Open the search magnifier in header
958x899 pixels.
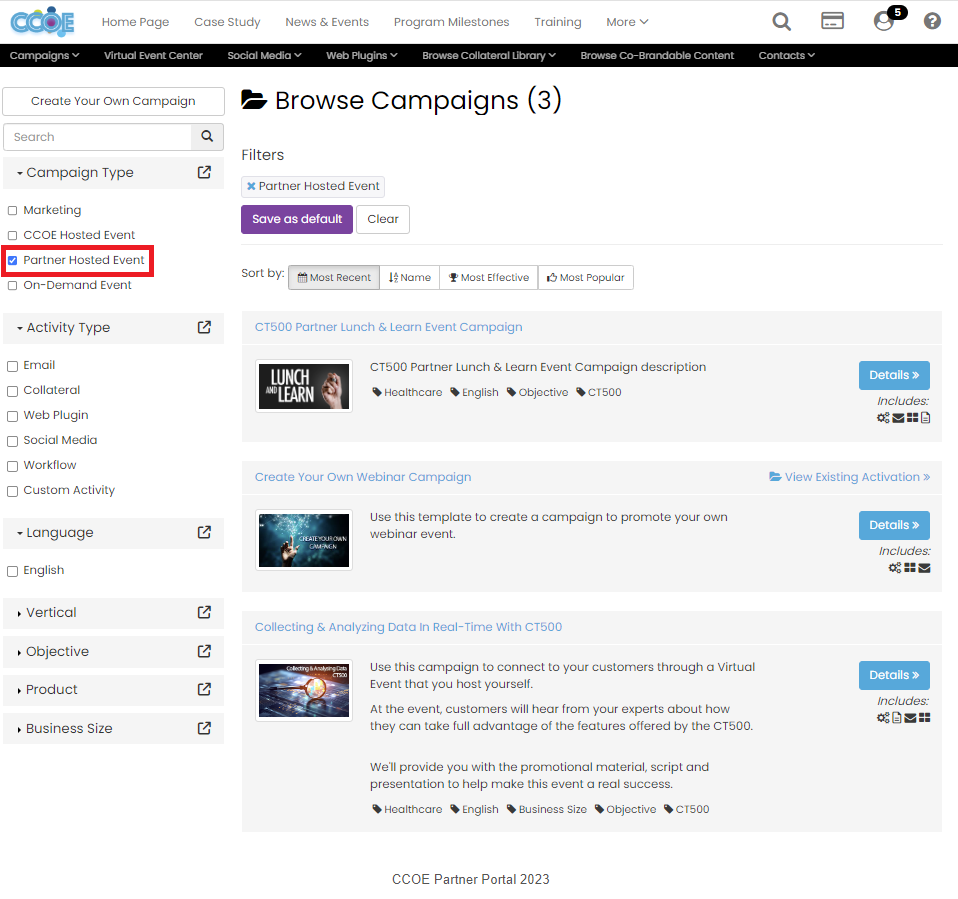point(781,22)
